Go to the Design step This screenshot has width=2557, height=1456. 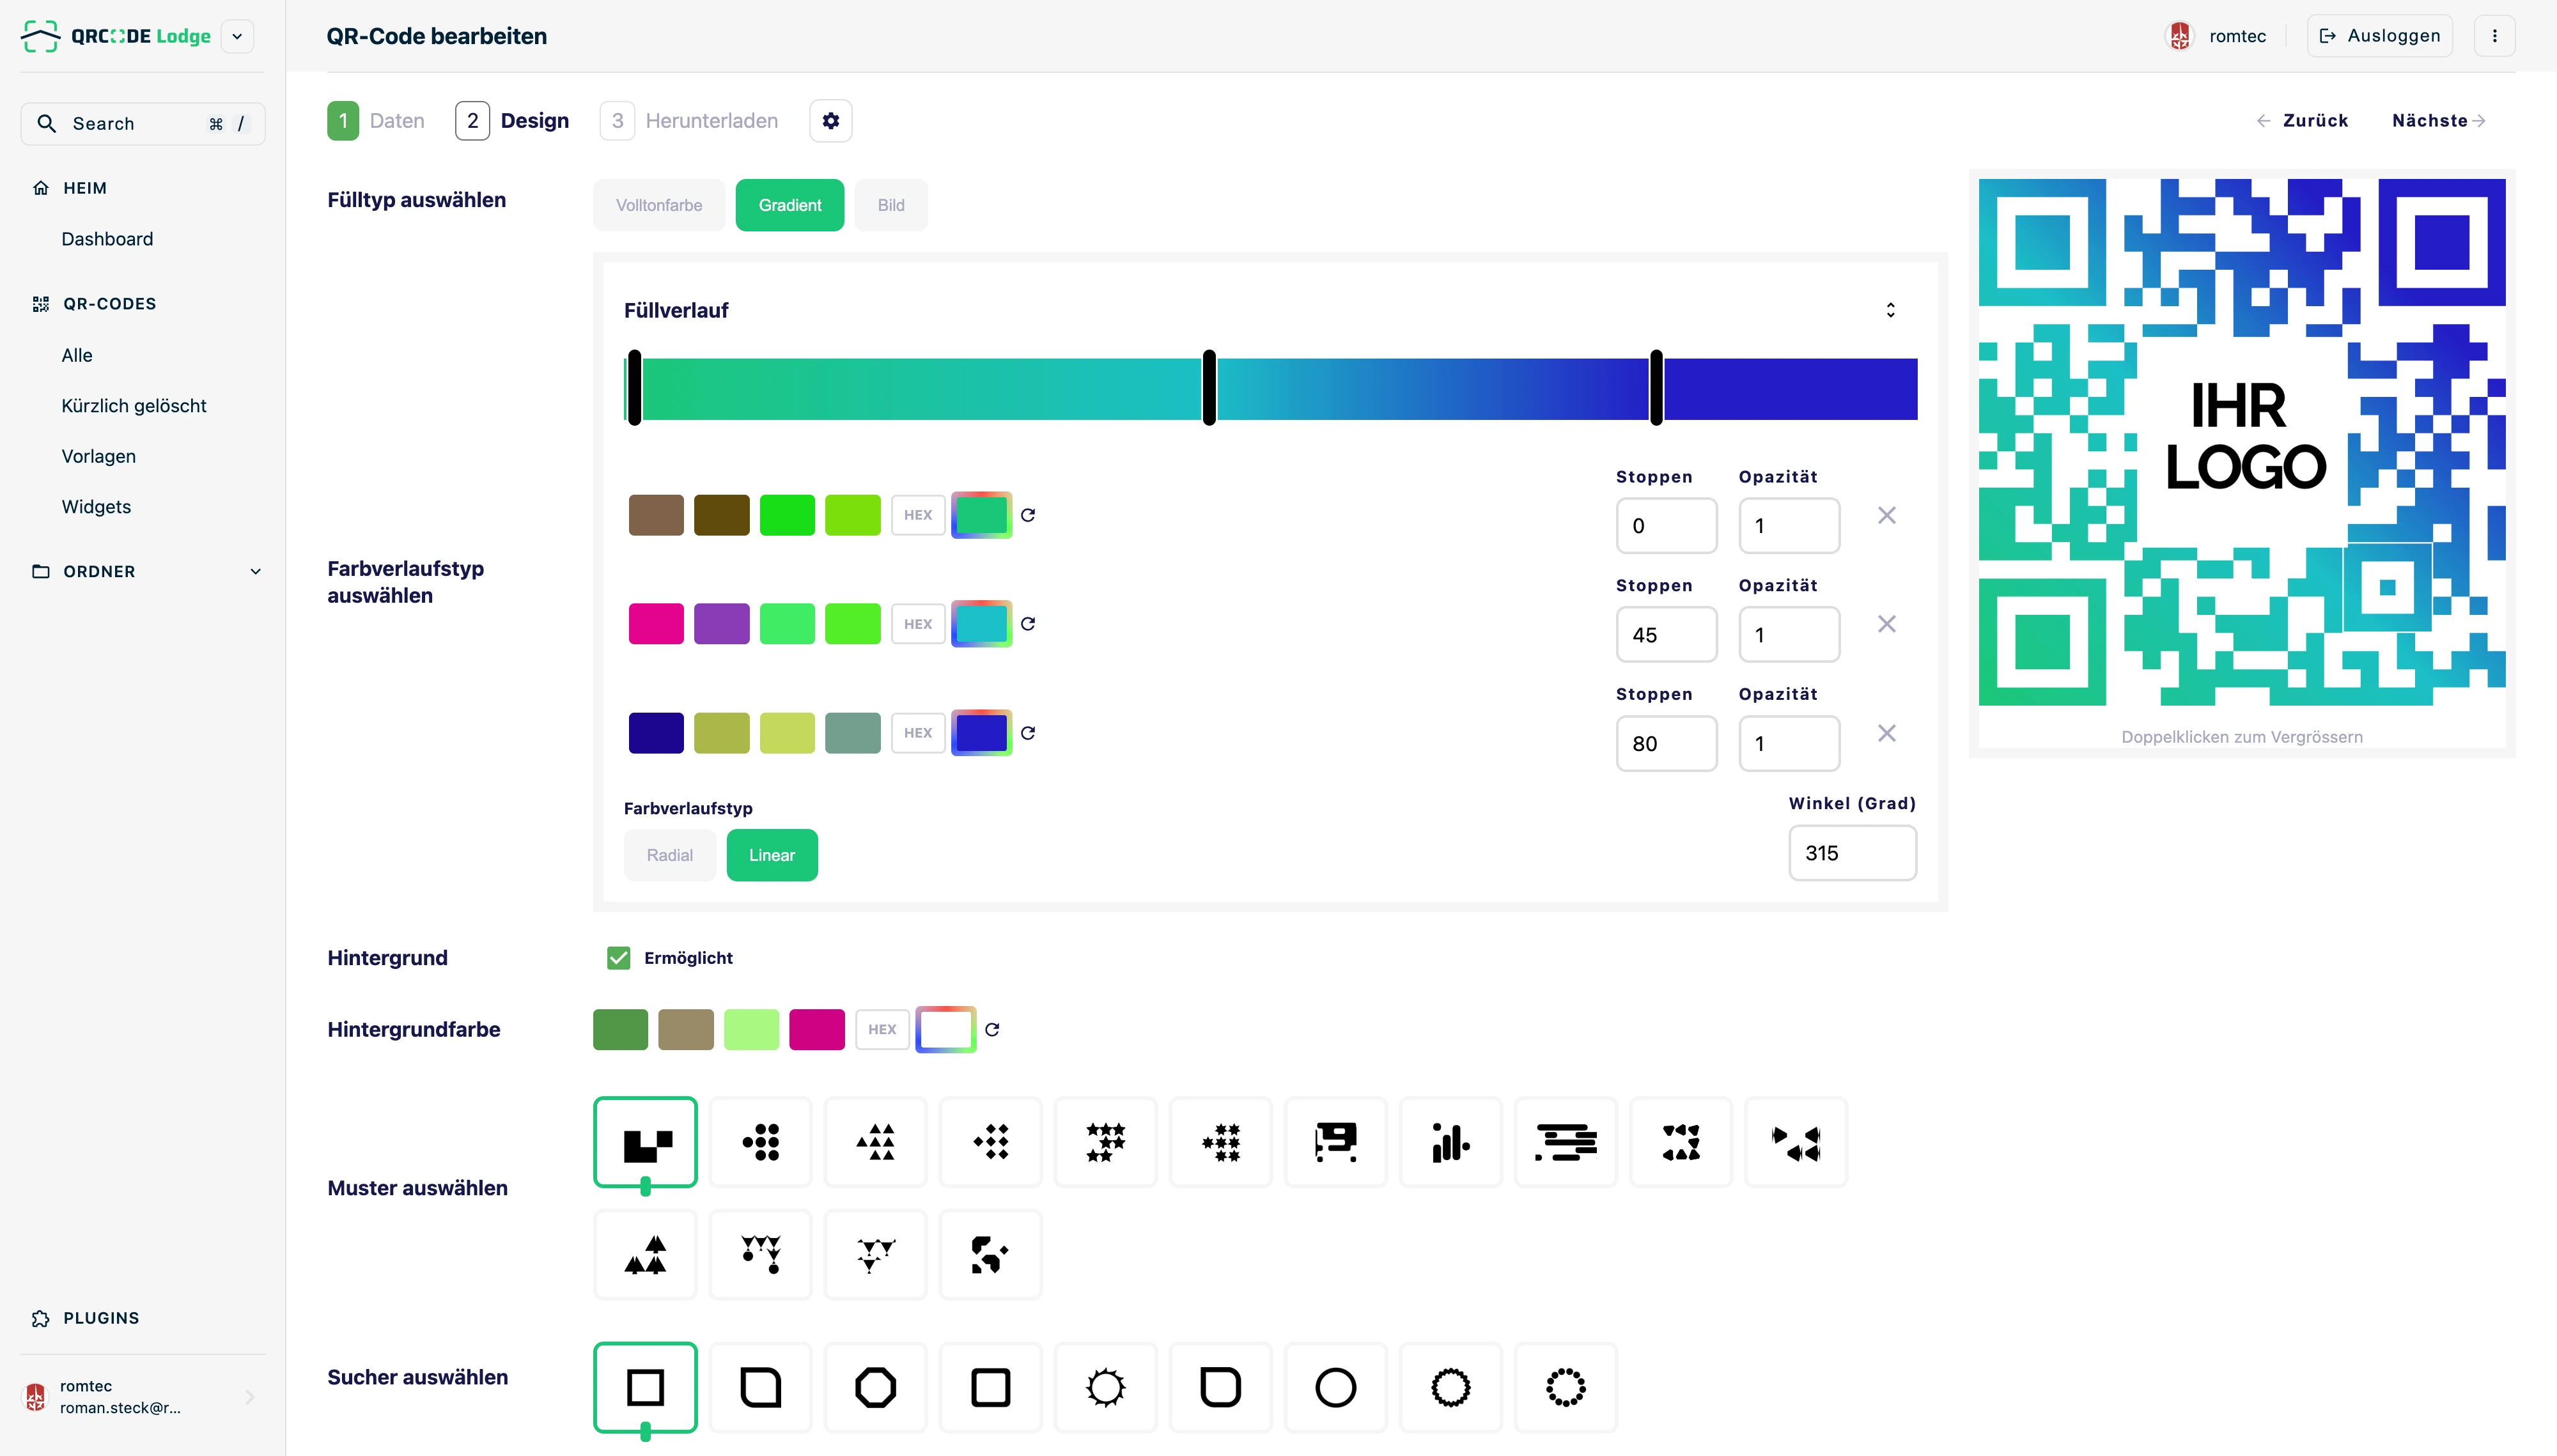[512, 121]
